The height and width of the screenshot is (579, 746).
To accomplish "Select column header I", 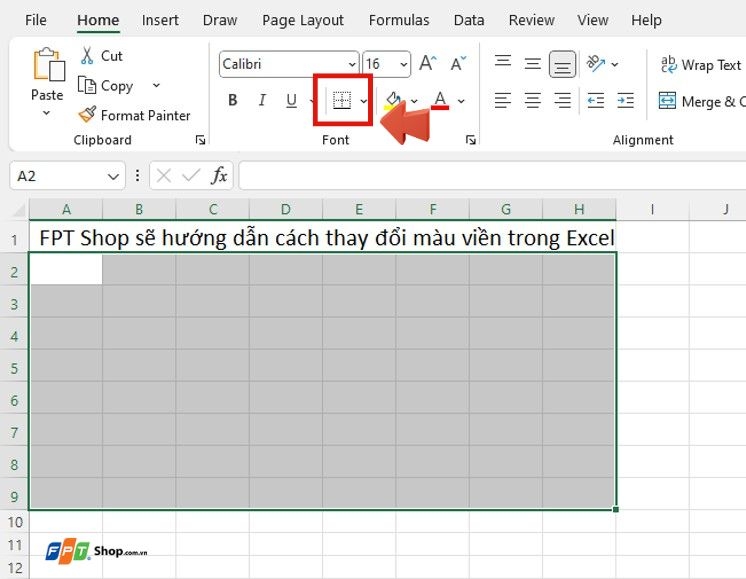I will tap(652, 209).
